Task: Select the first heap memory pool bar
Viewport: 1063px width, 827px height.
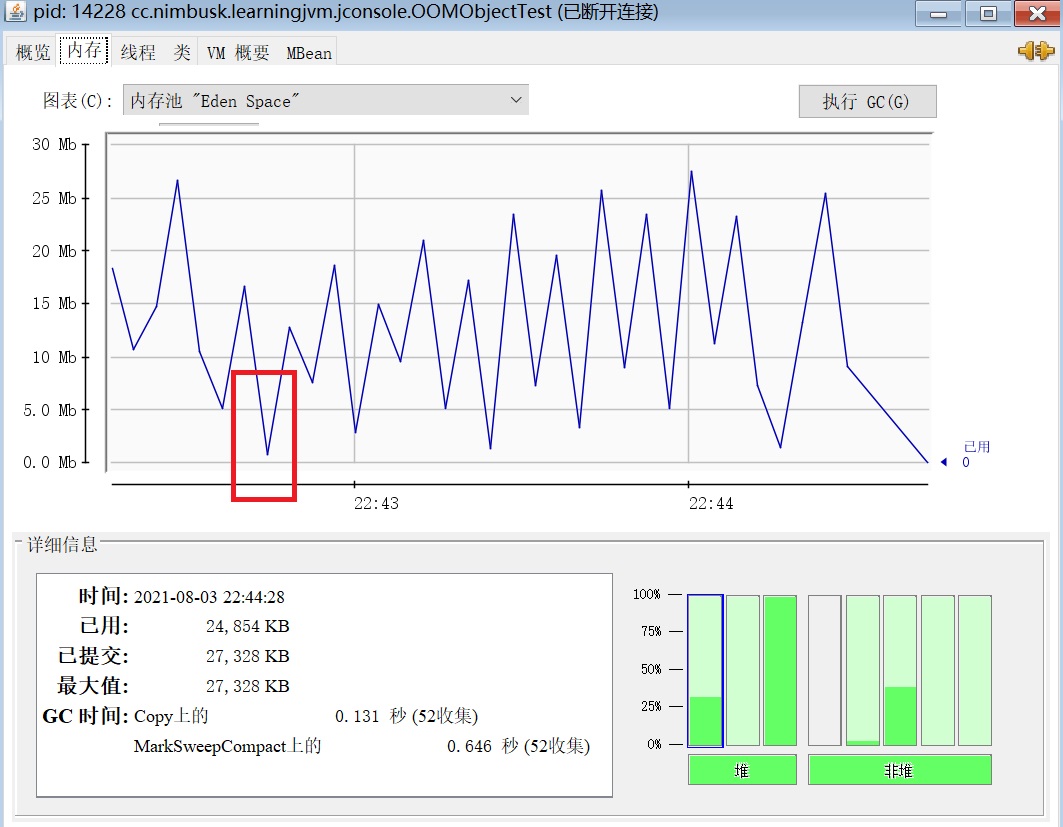Action: (x=705, y=670)
